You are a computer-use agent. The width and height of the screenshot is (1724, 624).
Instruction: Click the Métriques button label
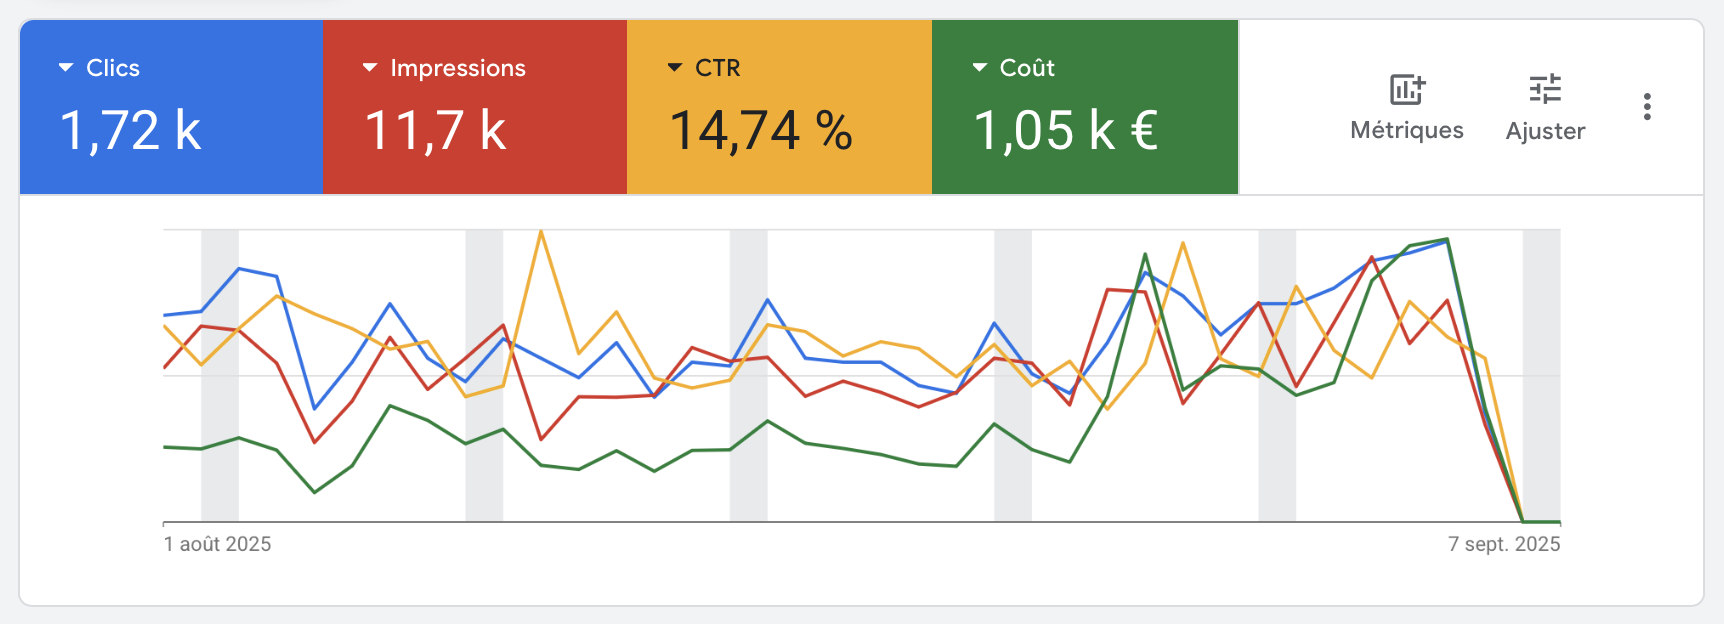[1406, 130]
